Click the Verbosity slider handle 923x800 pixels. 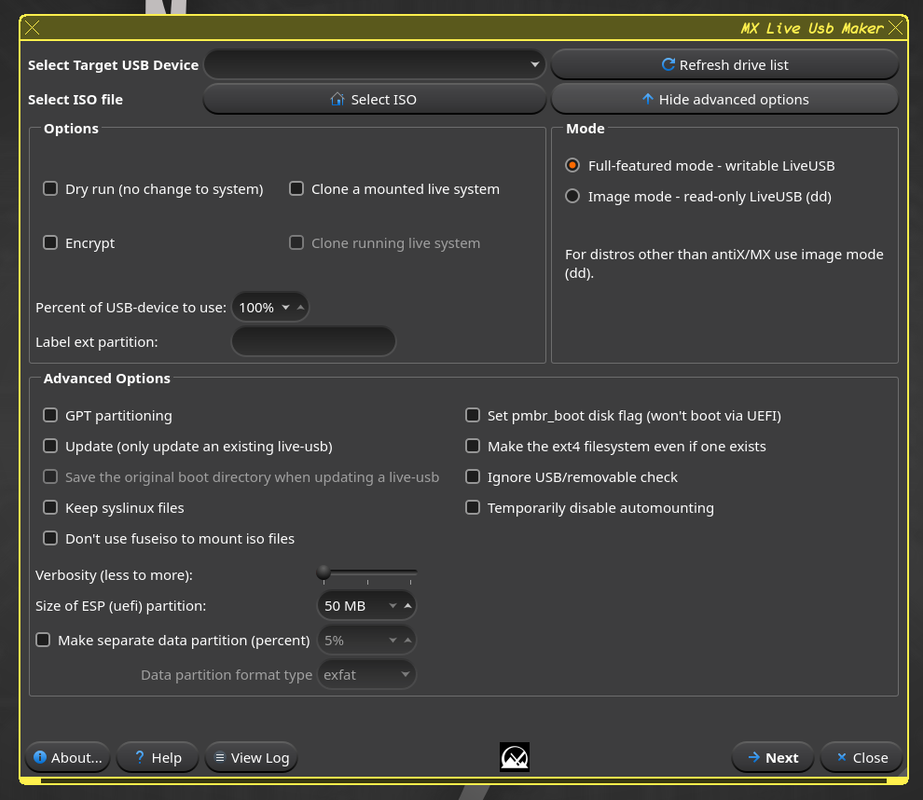tap(323, 572)
